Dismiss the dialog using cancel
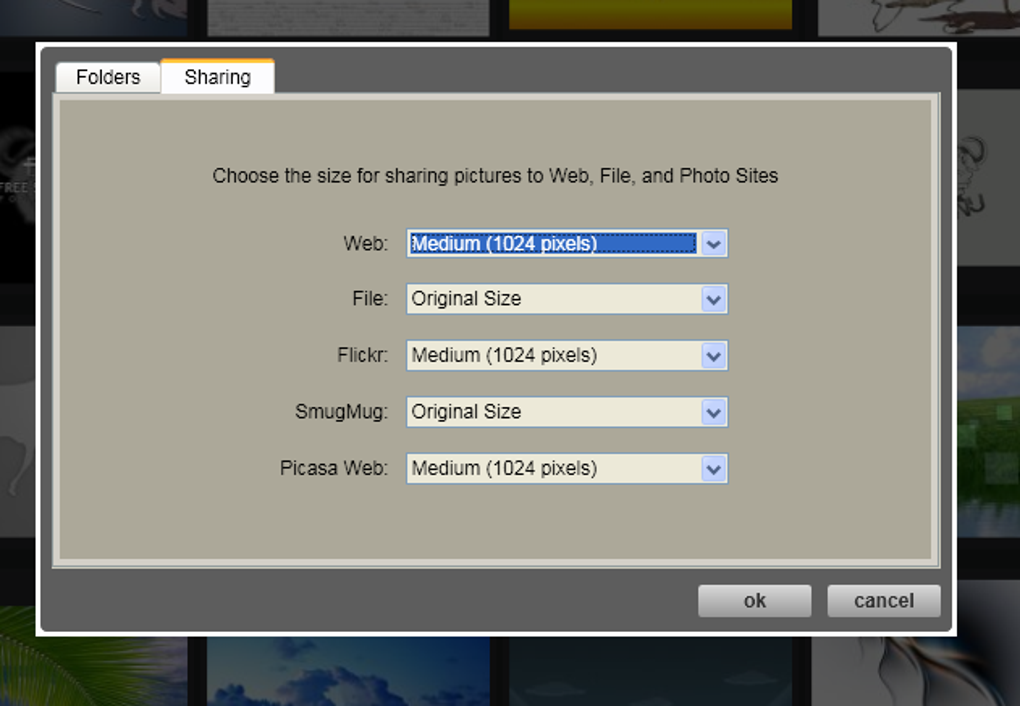The width and height of the screenshot is (1020, 706). coord(883,600)
